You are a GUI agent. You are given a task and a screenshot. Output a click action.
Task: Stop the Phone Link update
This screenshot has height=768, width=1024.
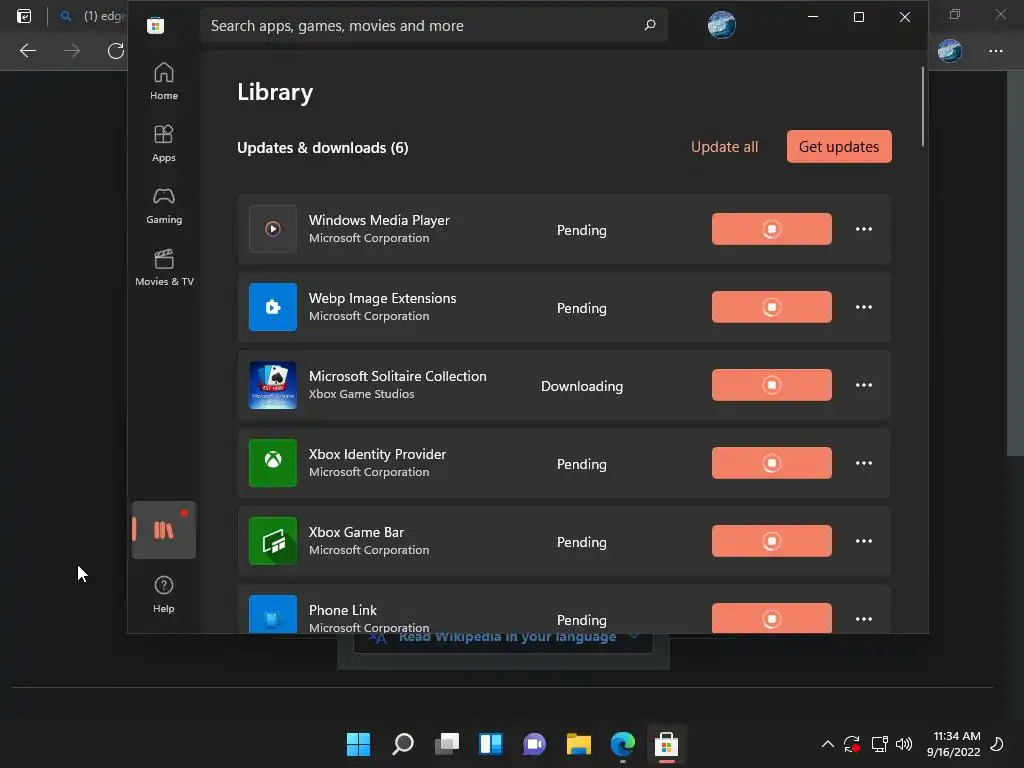pyautogui.click(x=771, y=618)
